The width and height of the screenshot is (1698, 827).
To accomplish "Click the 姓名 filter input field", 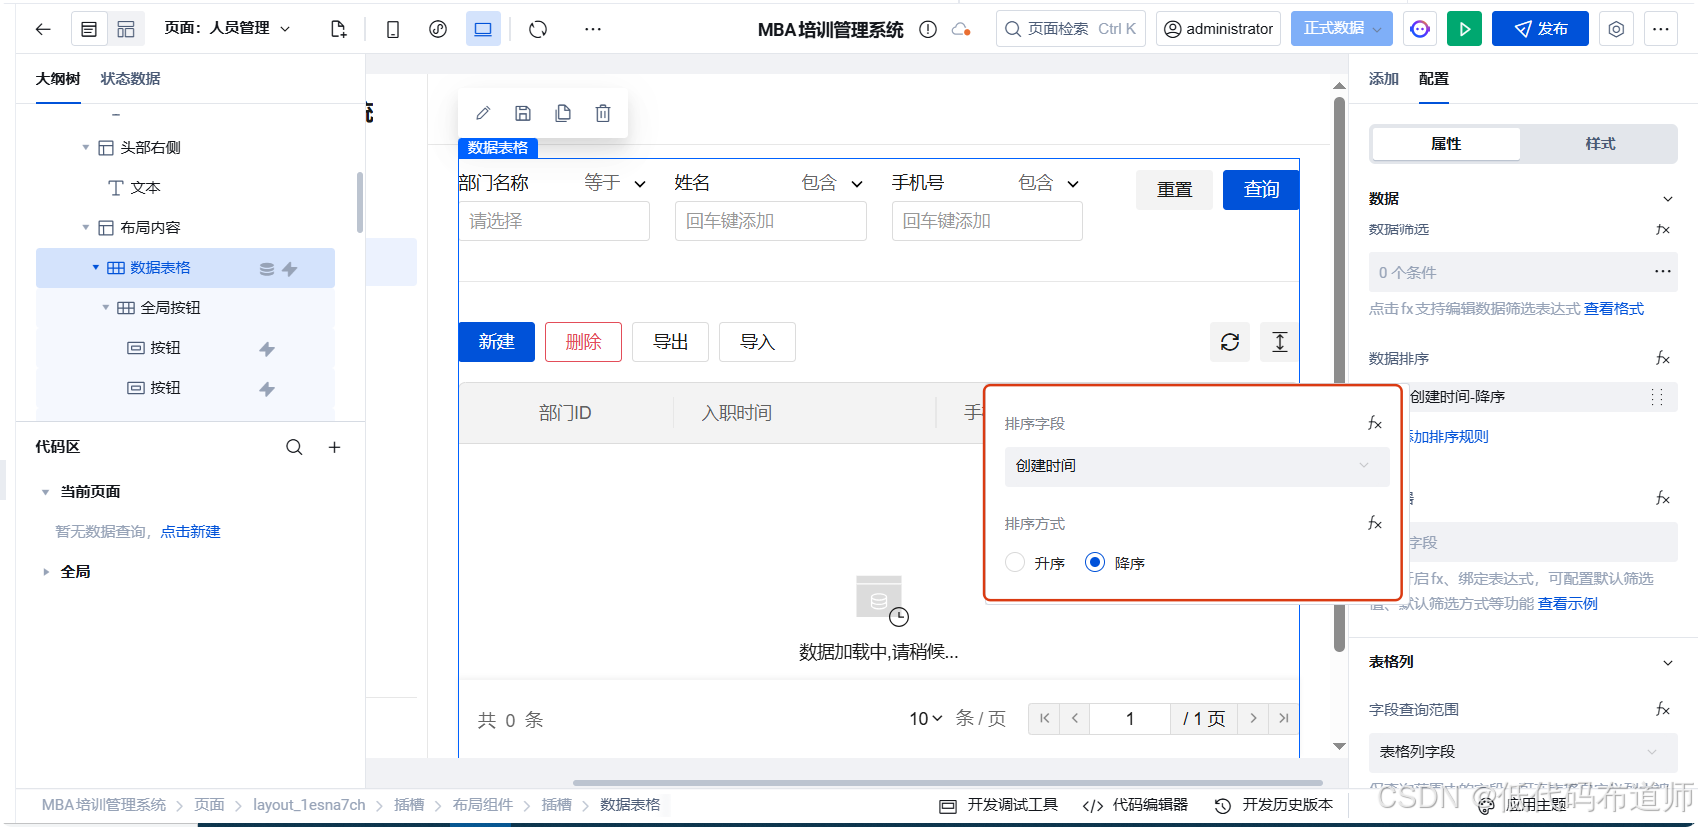I will pyautogui.click(x=771, y=221).
